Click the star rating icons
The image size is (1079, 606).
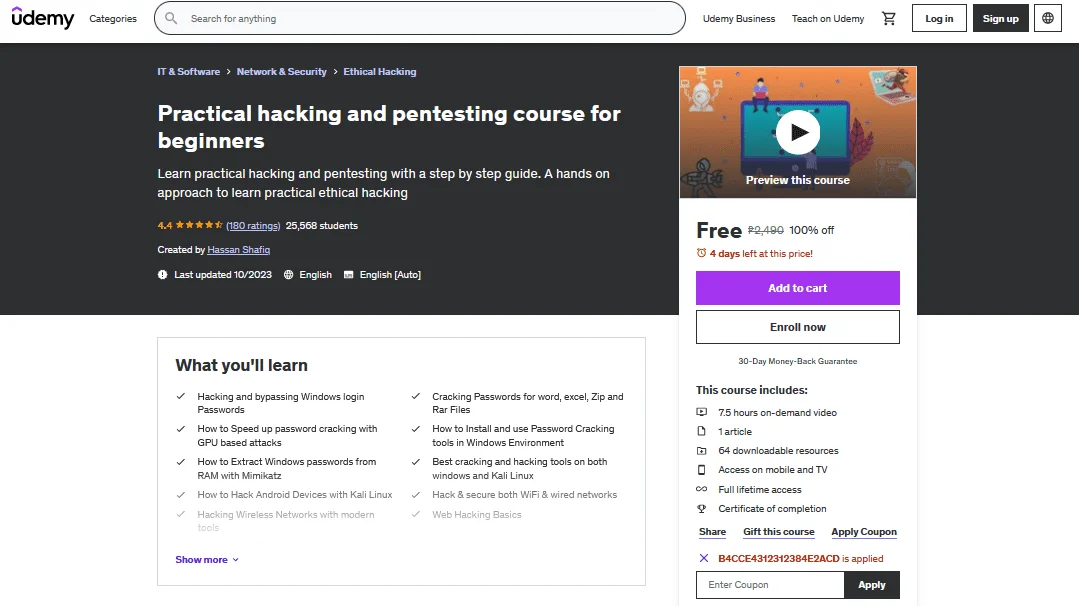[199, 225]
